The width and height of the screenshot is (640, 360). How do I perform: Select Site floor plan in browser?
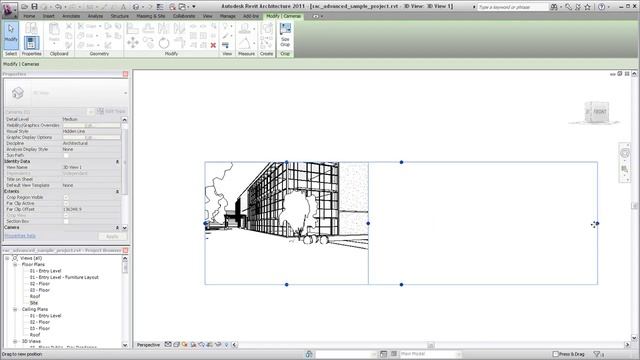[x=34, y=303]
